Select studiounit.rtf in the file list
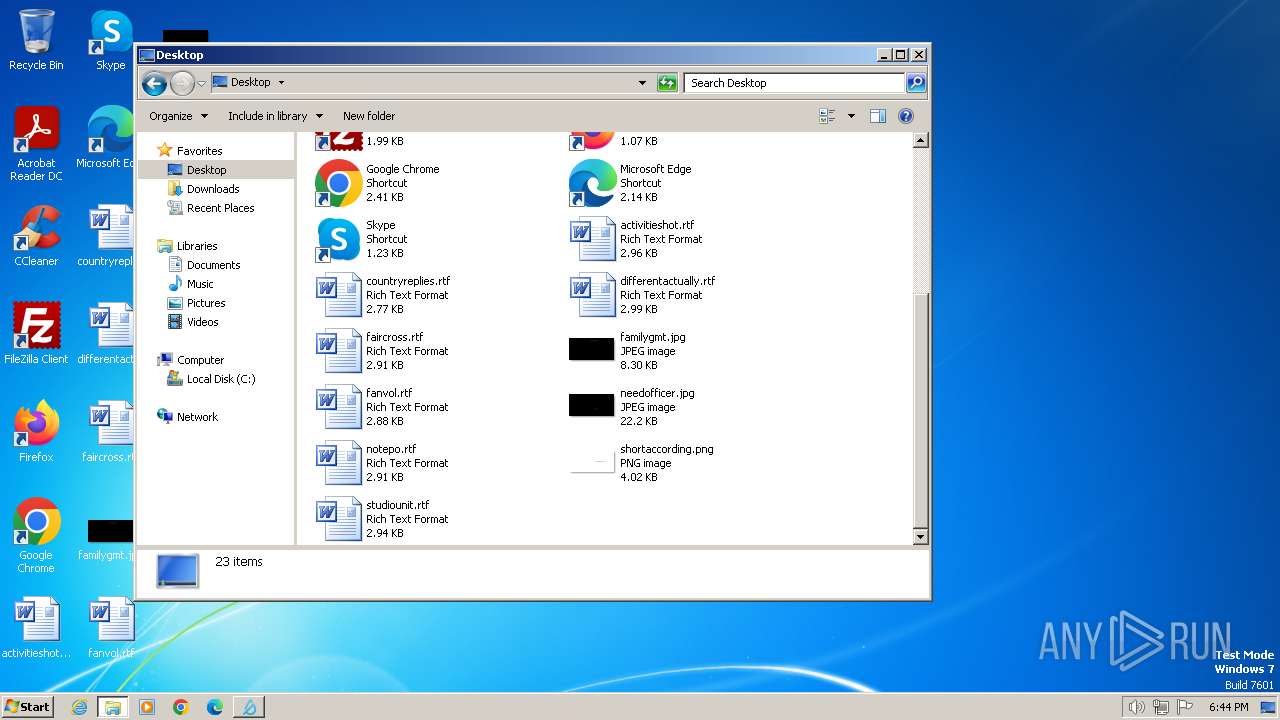The width and height of the screenshot is (1280, 720). [382, 519]
